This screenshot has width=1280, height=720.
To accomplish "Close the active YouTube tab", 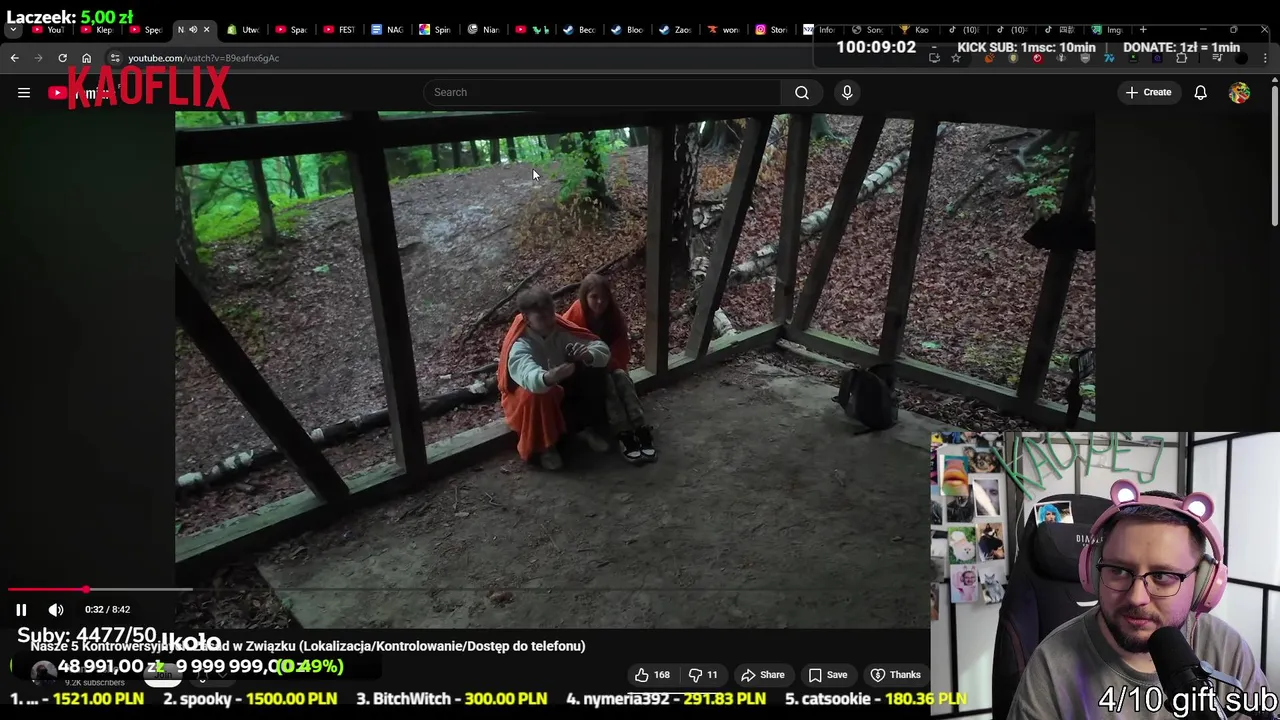I will pos(206,30).
